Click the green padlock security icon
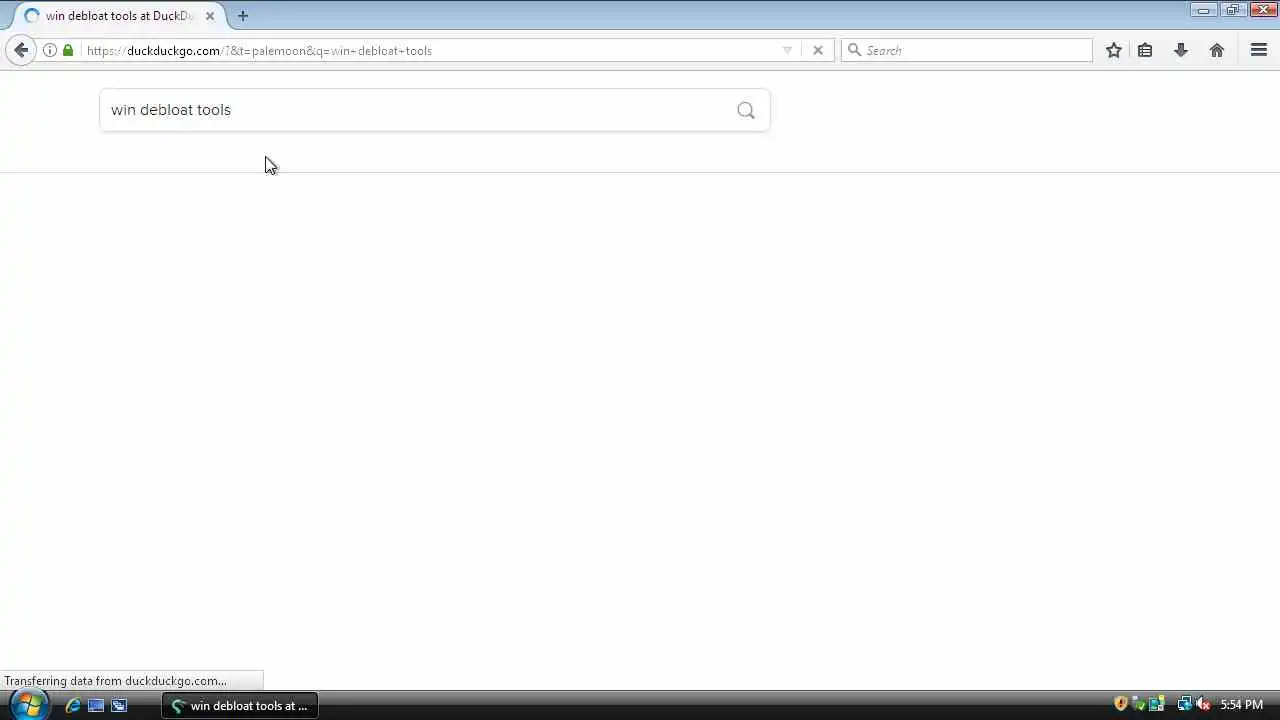 (x=68, y=50)
